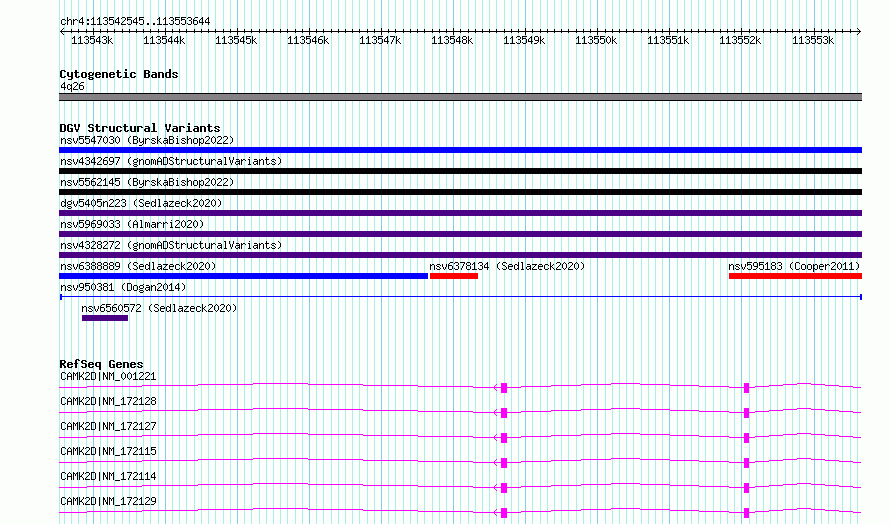The width and height of the screenshot is (890, 524).
Task: Click the short purple nsv6560572 bar
Action: pyautogui.click(x=104, y=318)
